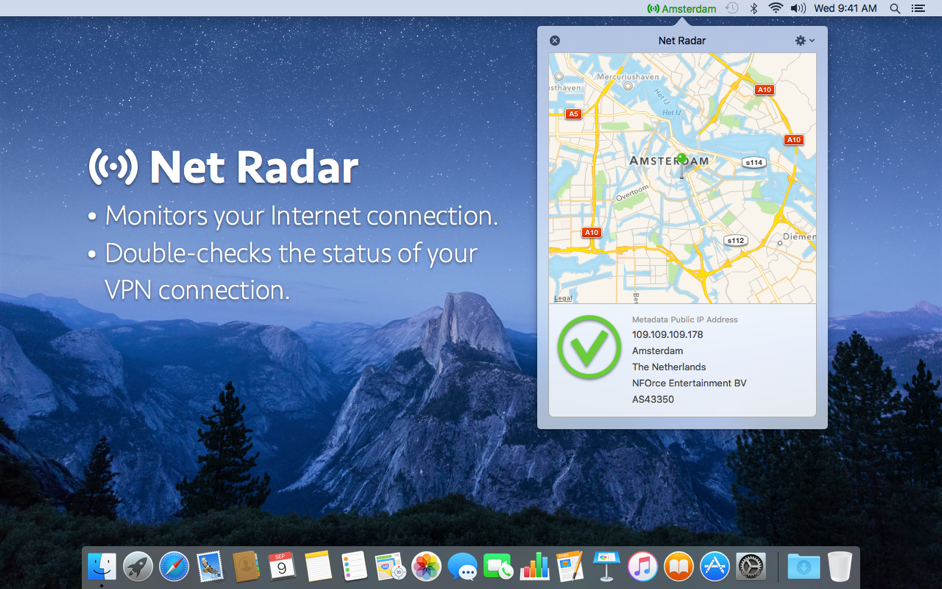Click the green checkmark status icon
The width and height of the screenshot is (942, 589).
[x=589, y=347]
